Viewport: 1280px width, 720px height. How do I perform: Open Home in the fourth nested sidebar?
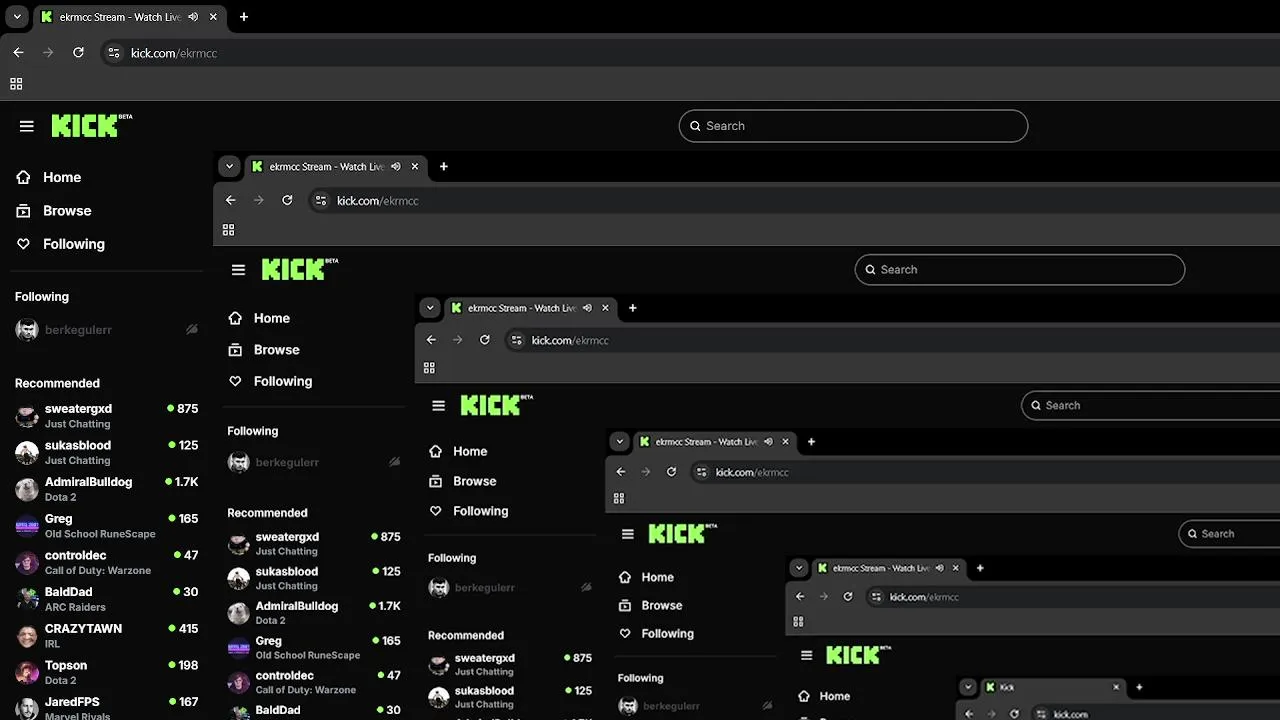tap(646, 577)
